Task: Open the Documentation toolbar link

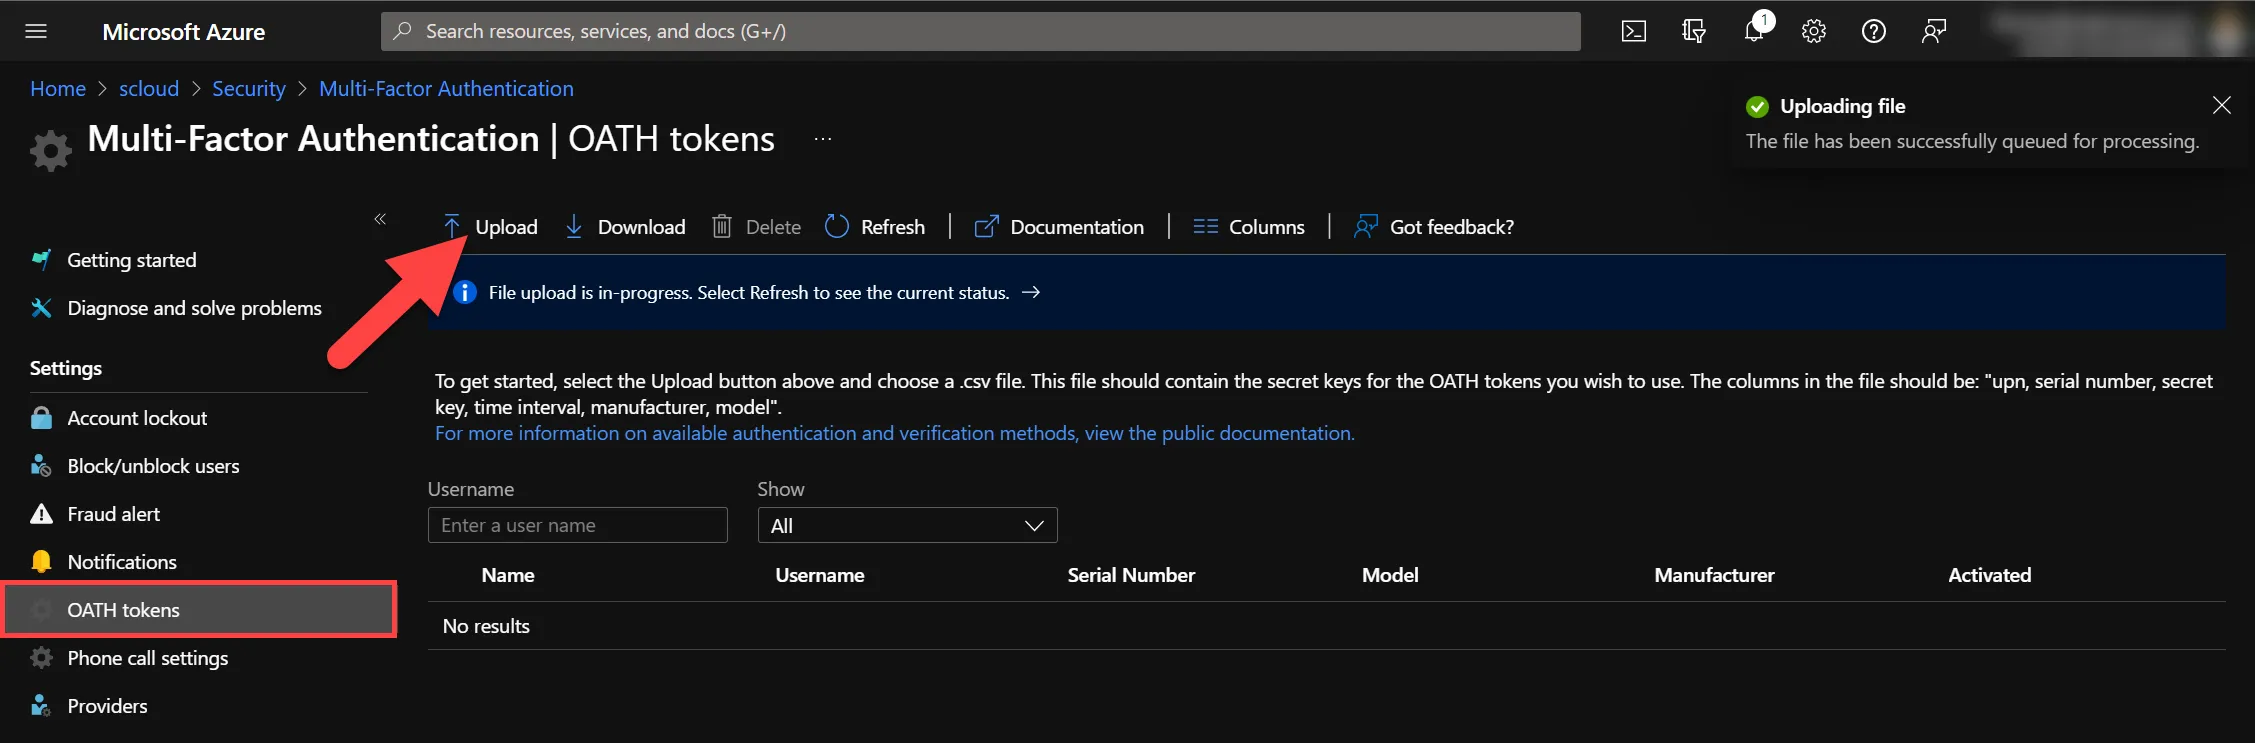Action: pyautogui.click(x=1059, y=227)
